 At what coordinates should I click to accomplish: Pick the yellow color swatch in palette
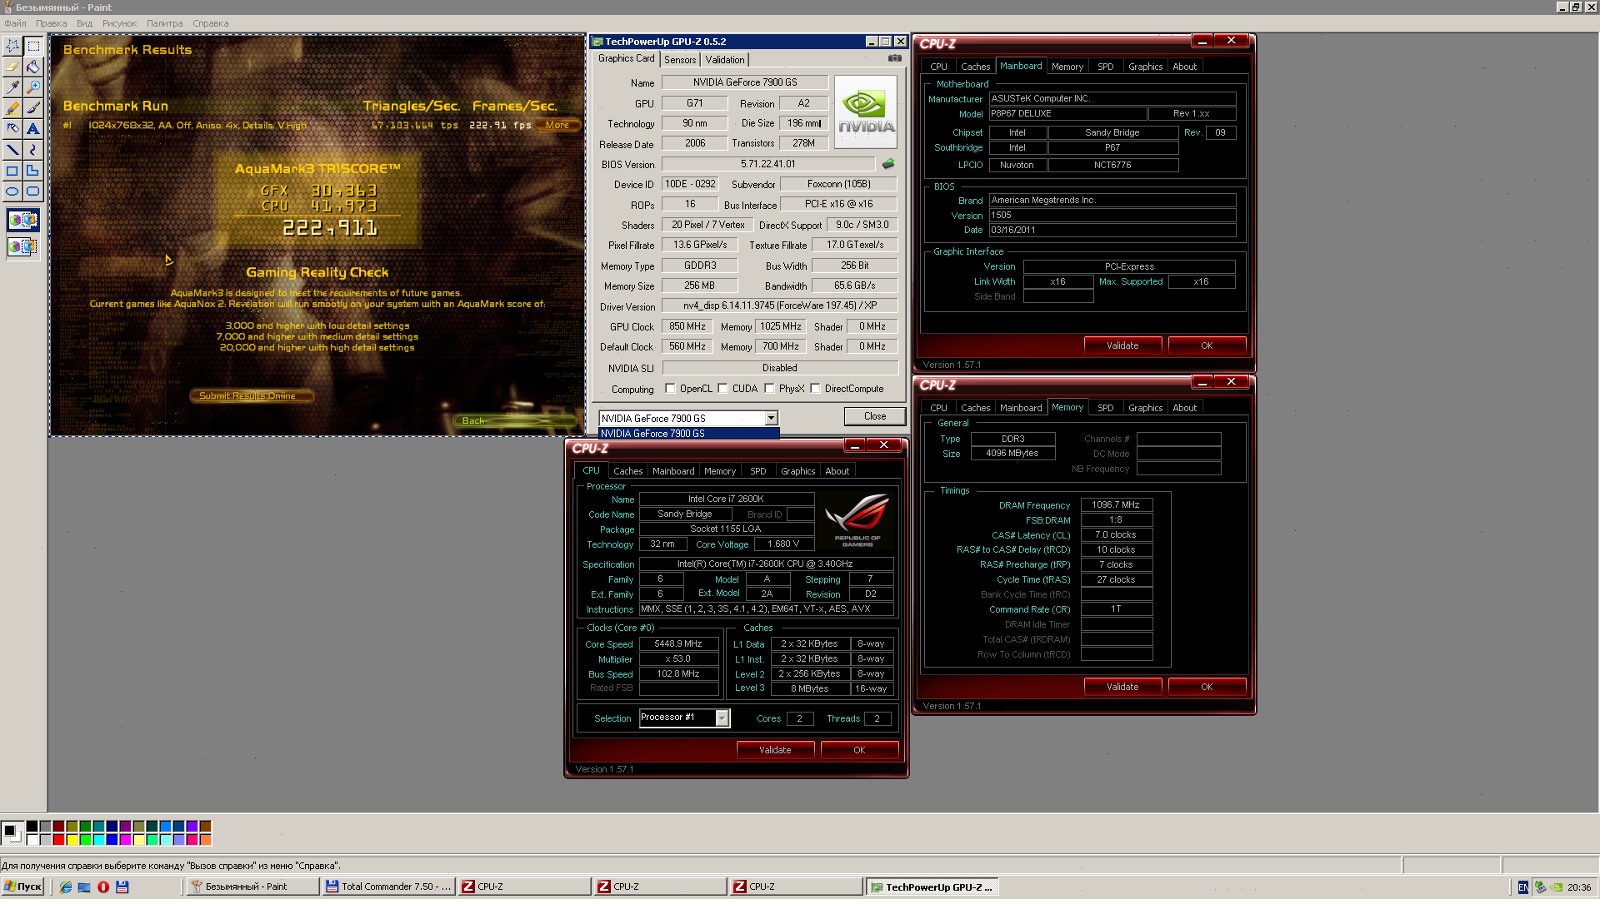[x=72, y=840]
